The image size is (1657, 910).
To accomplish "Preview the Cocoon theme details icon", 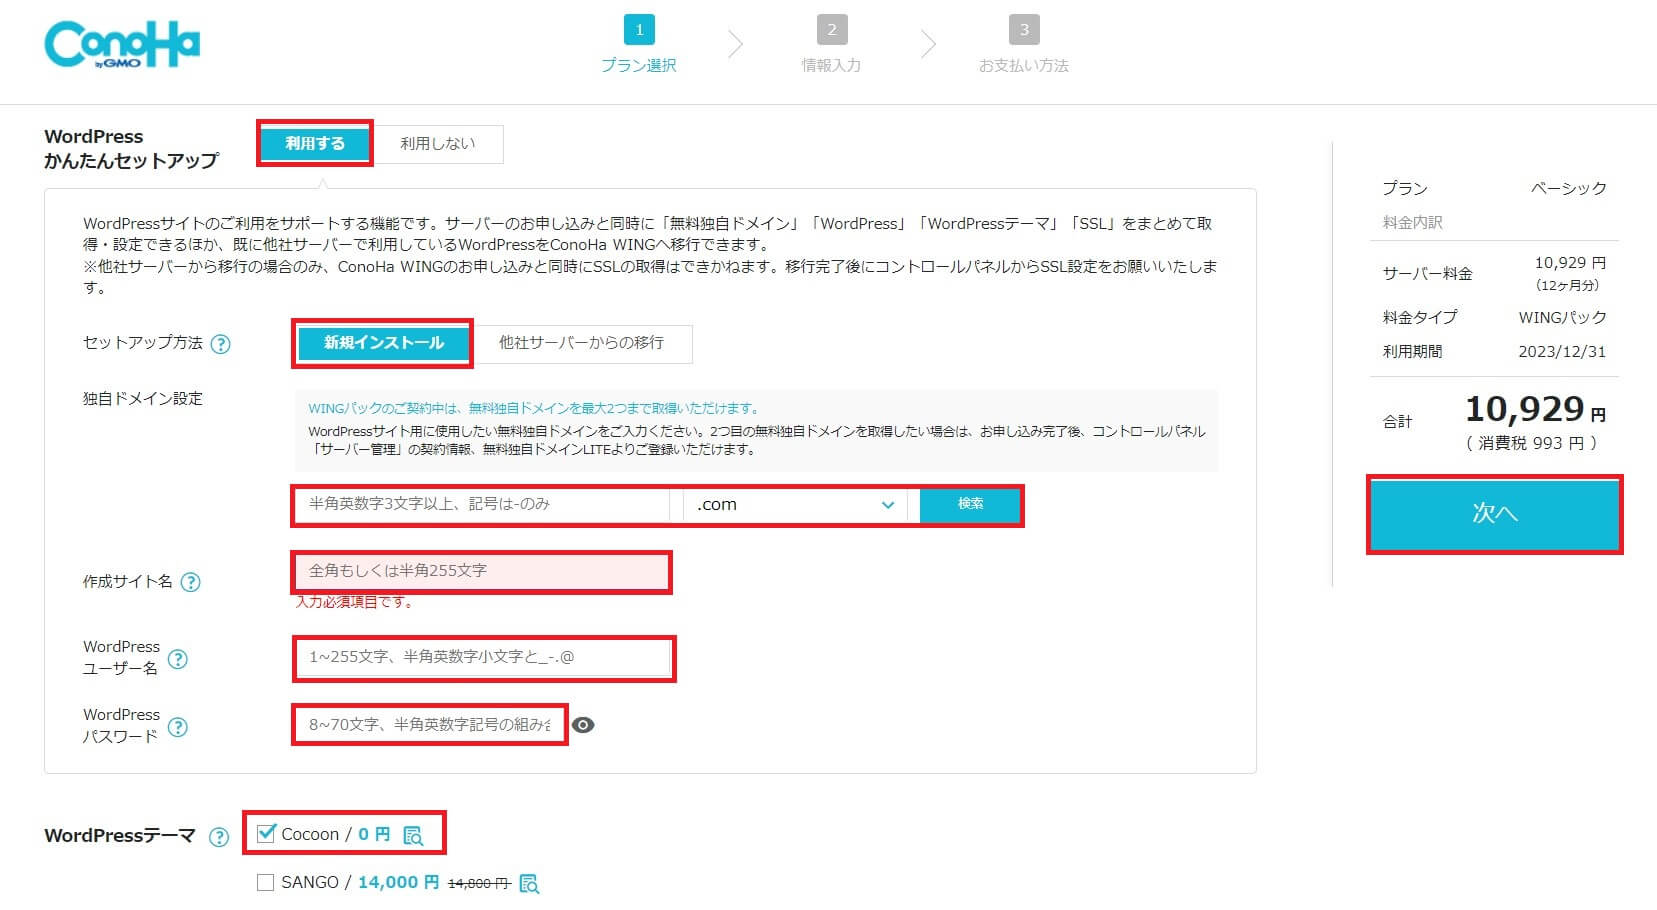I will click(413, 835).
